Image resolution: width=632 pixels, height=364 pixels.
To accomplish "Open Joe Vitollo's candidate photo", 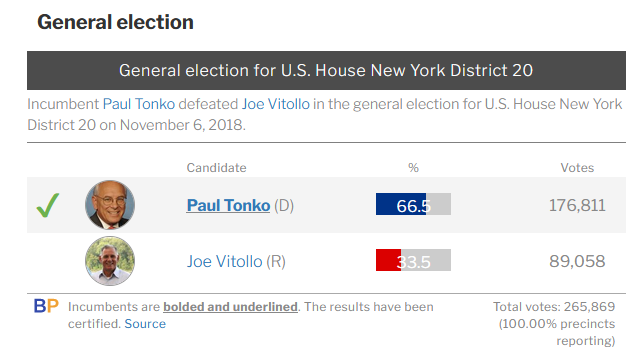I will [x=110, y=261].
